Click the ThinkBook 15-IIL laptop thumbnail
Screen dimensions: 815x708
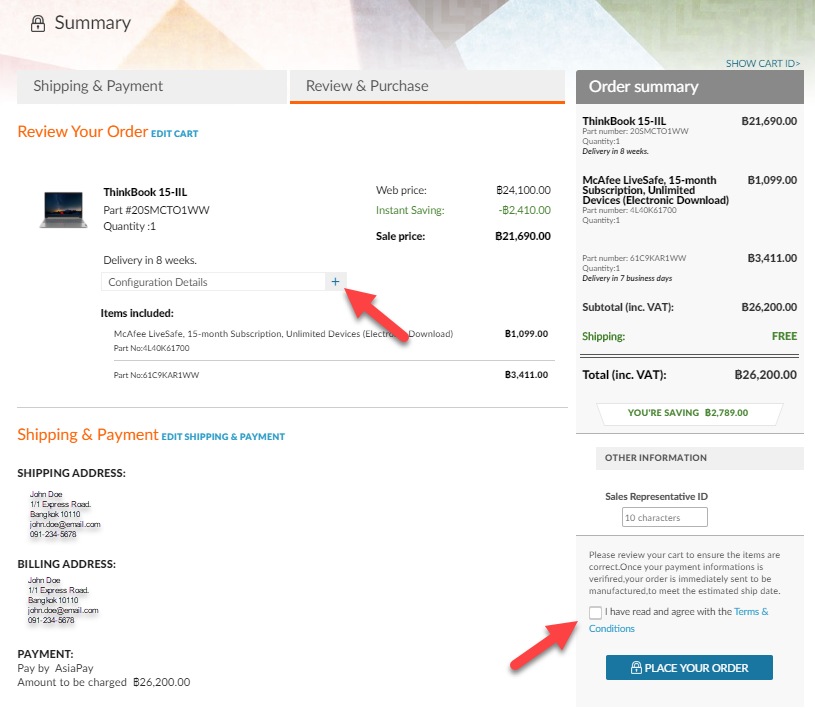coord(63,210)
